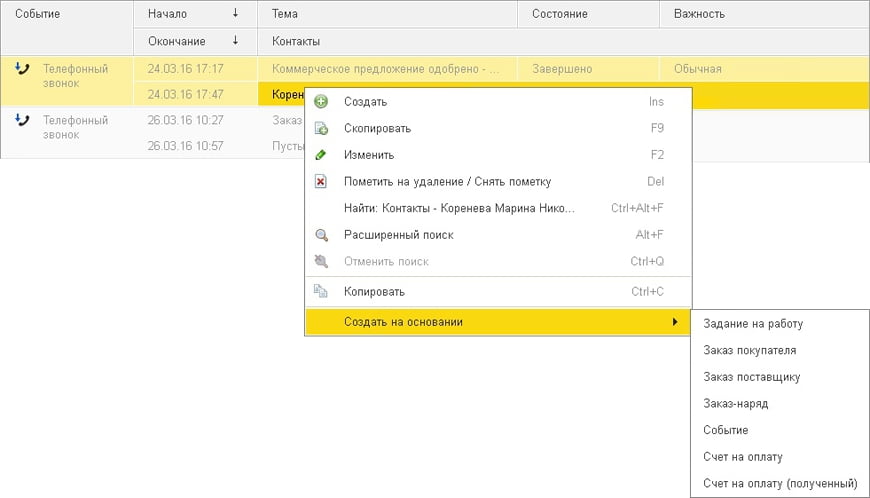Select Отменить поиск menu entry
Screen dimensions: 870x498
pos(498,261)
